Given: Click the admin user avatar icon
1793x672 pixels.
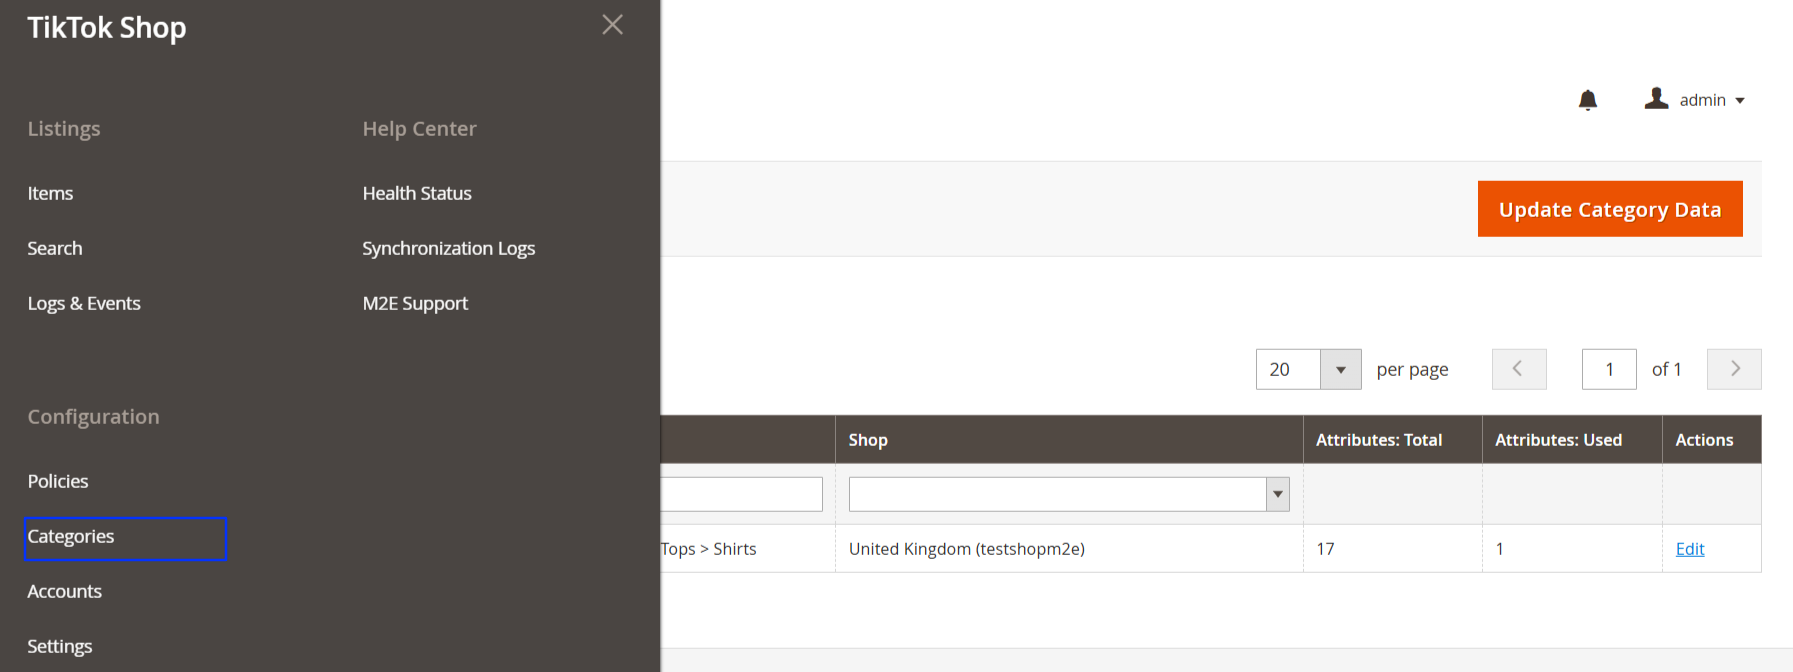Looking at the screenshot, I should pyautogui.click(x=1656, y=99).
